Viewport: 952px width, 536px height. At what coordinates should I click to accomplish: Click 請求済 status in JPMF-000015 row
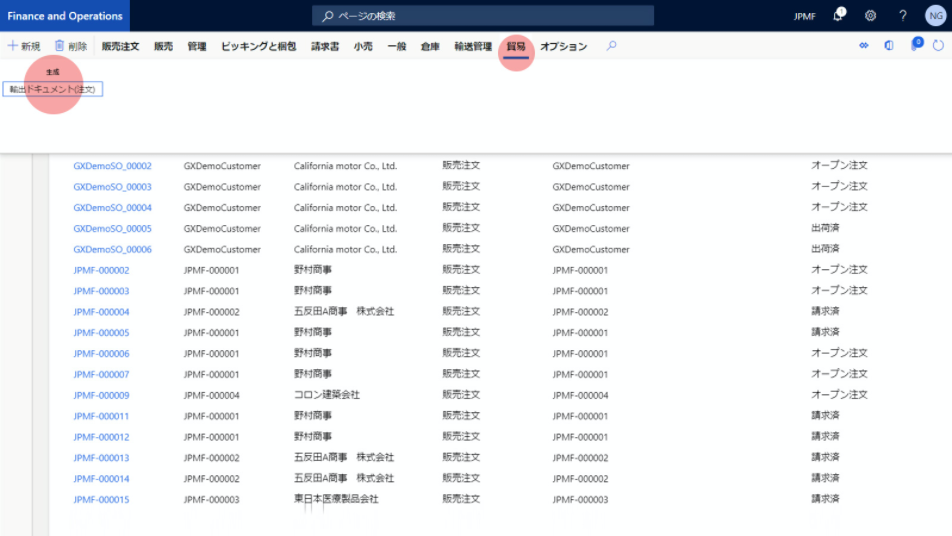[x=825, y=498]
